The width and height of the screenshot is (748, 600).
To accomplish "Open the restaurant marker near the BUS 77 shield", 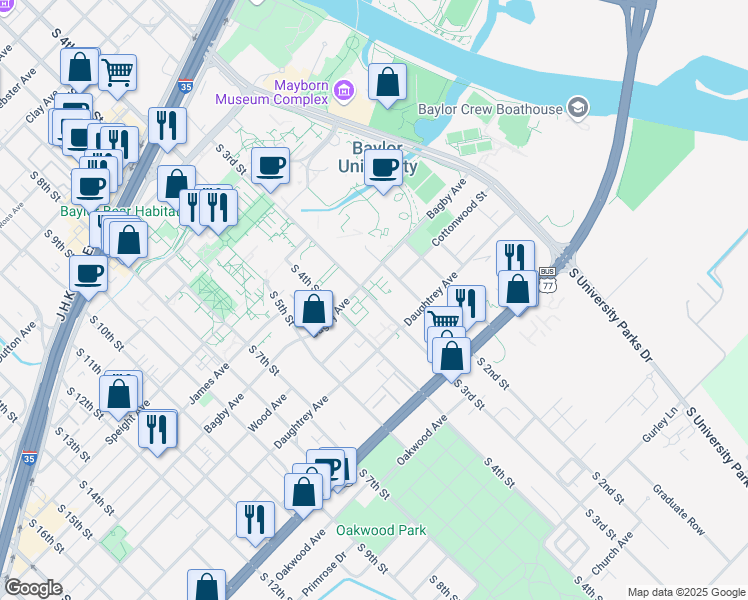I will [515, 257].
